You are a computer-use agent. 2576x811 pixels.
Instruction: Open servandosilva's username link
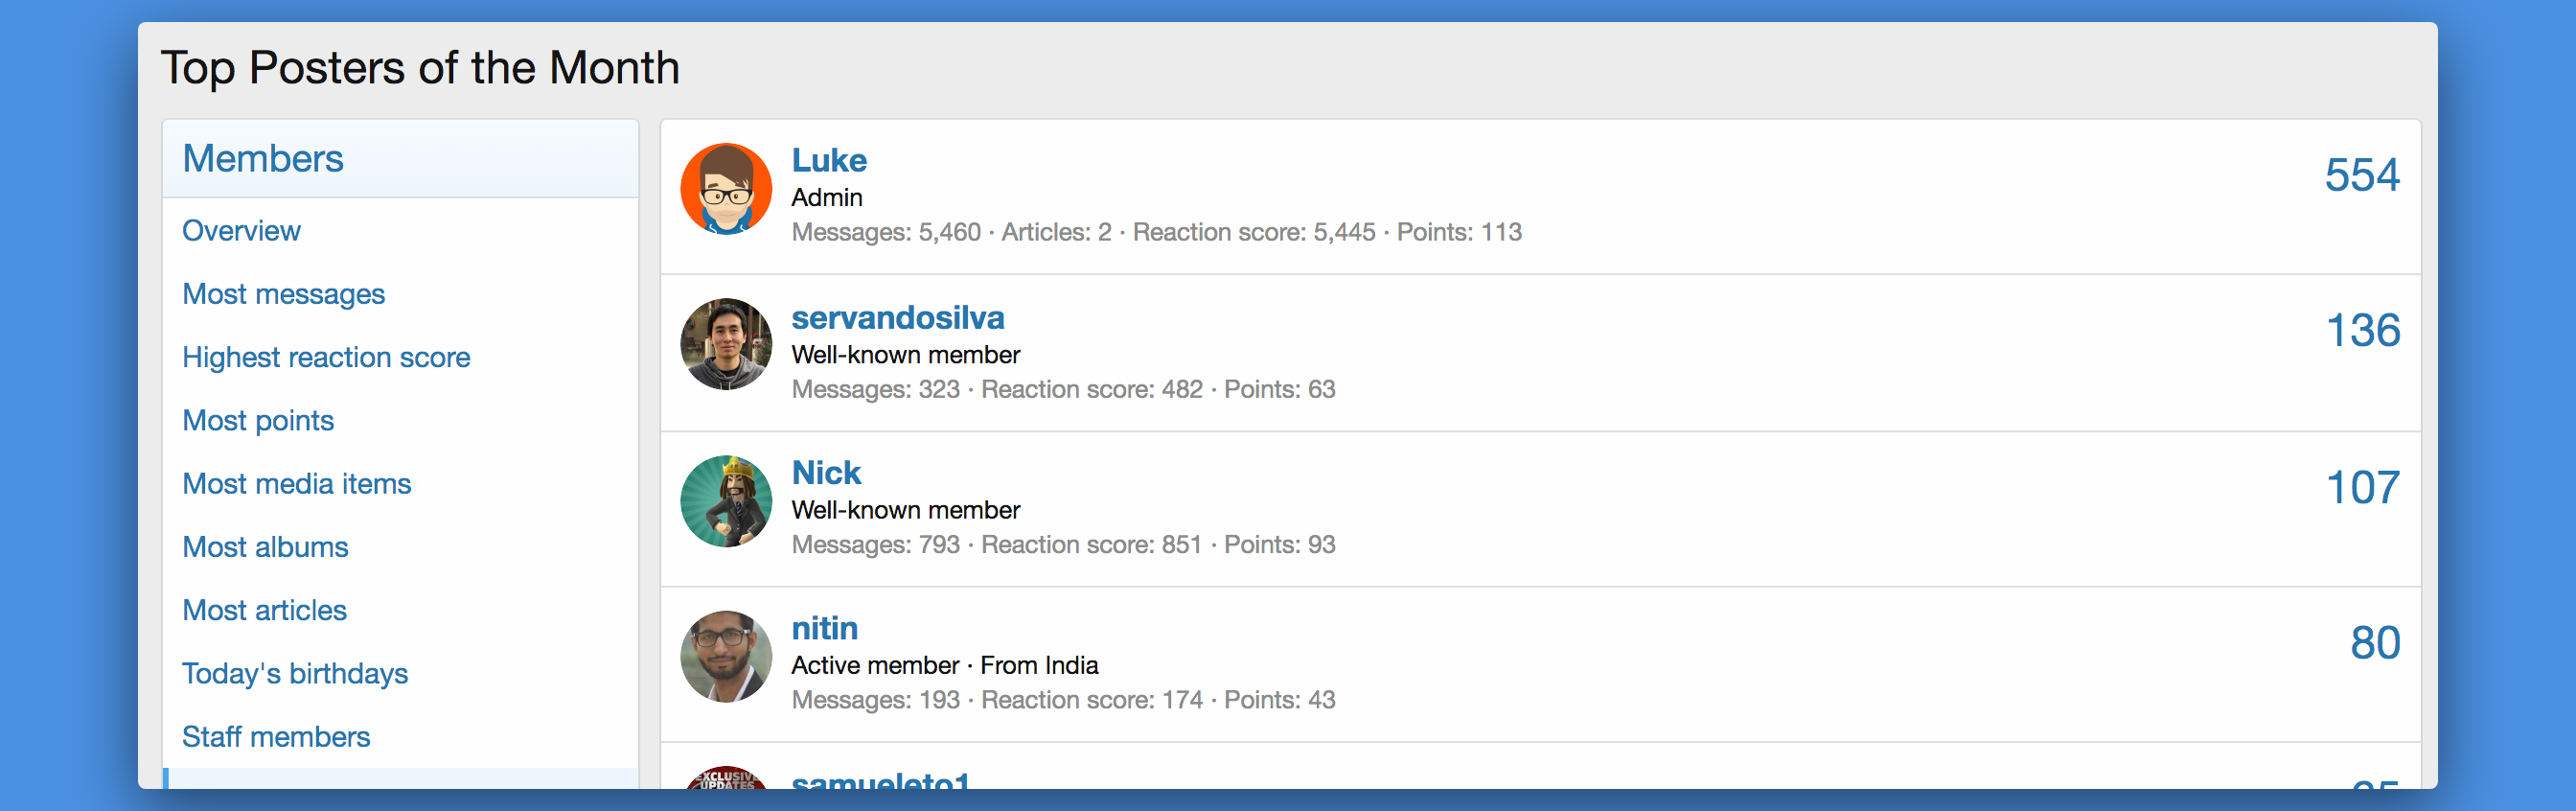click(897, 317)
